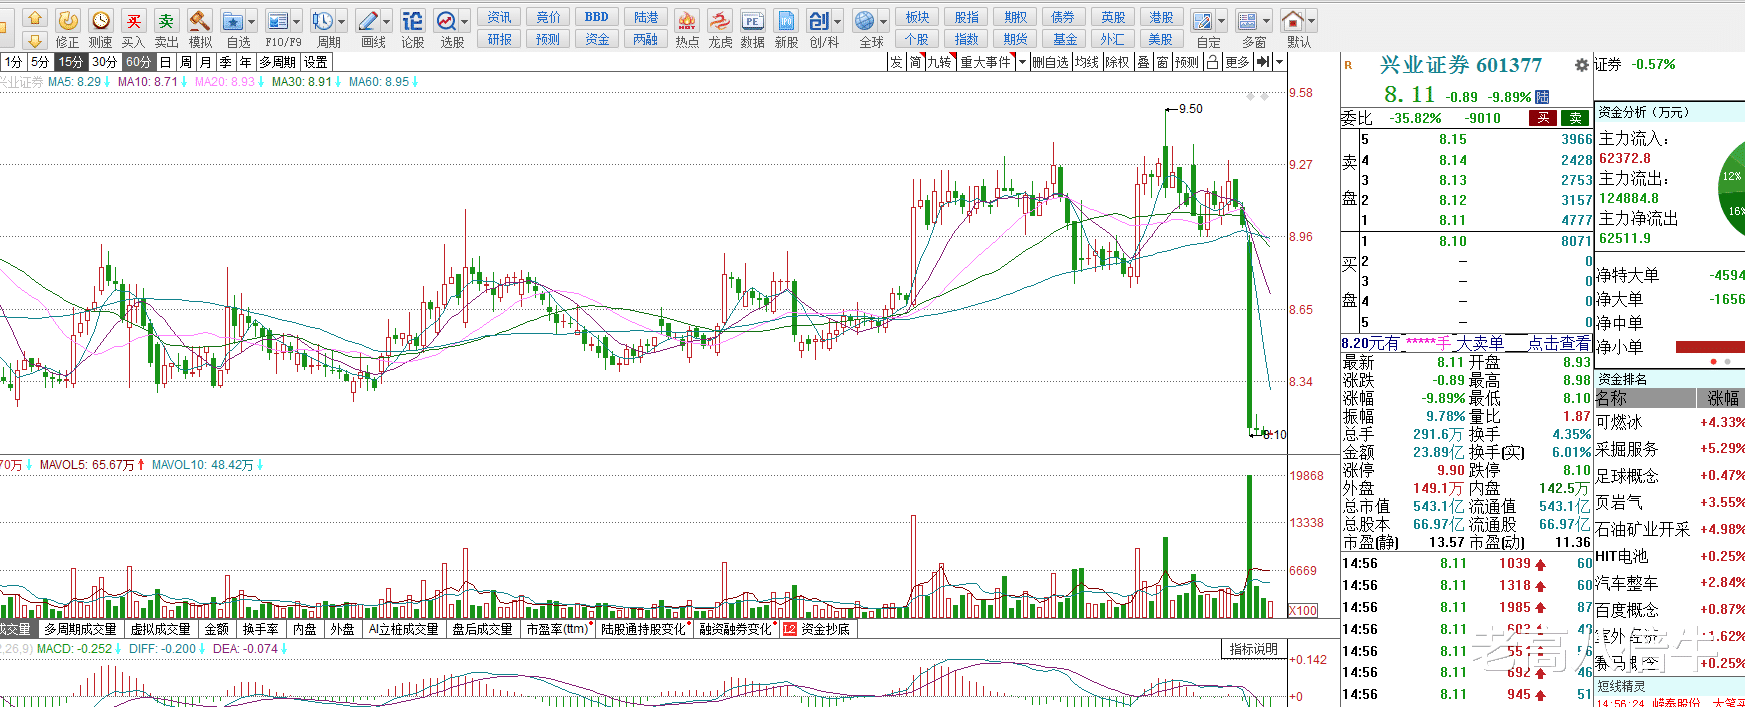Open the 测速 clock speed test

coord(100,21)
